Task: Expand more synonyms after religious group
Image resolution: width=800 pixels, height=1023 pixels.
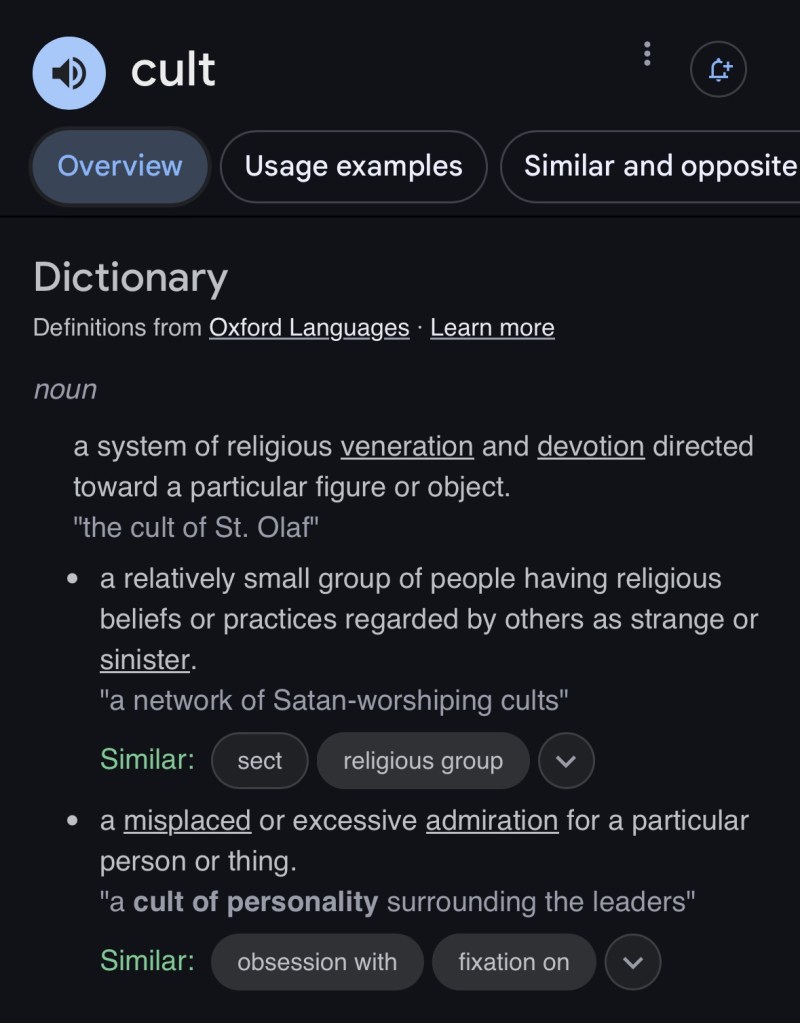Action: point(566,761)
